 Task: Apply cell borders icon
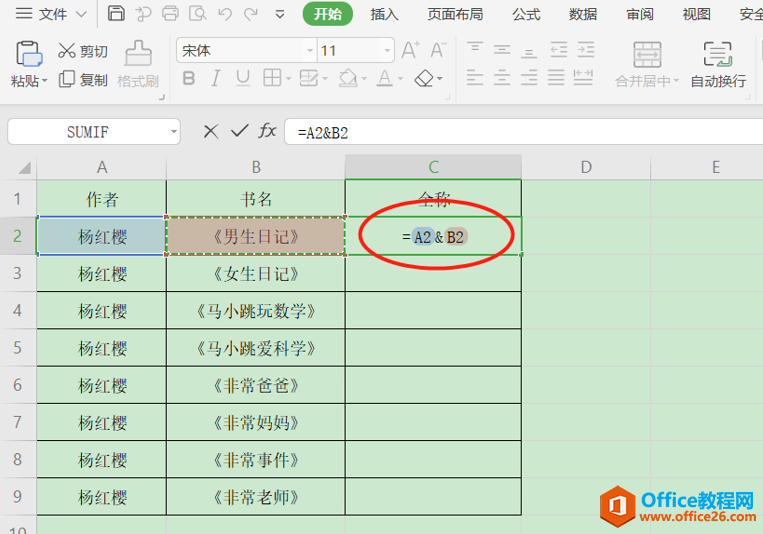click(x=272, y=78)
